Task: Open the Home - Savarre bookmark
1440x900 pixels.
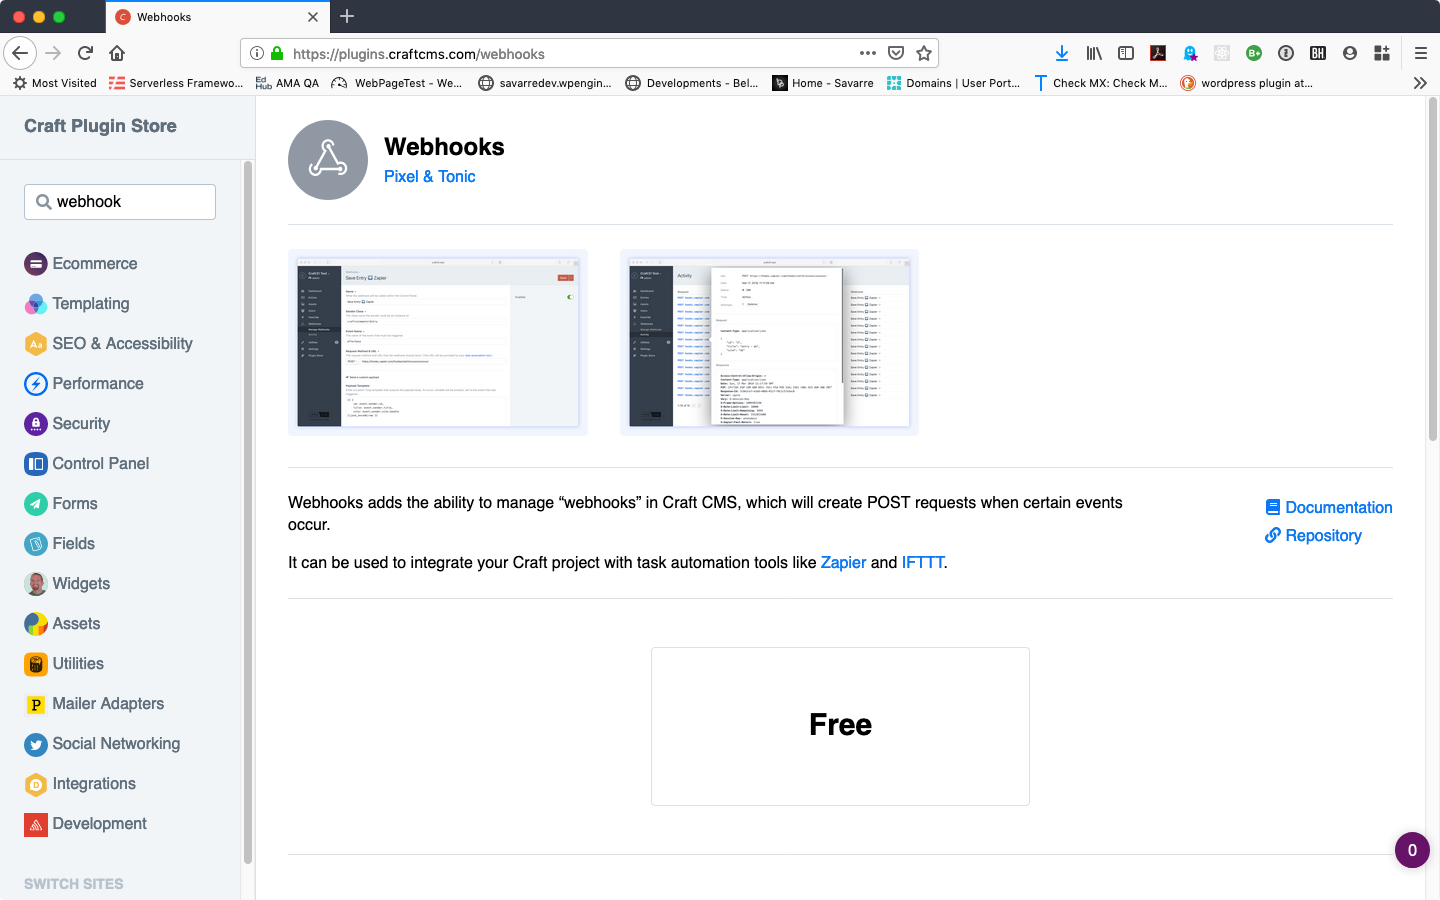Action: click(823, 83)
